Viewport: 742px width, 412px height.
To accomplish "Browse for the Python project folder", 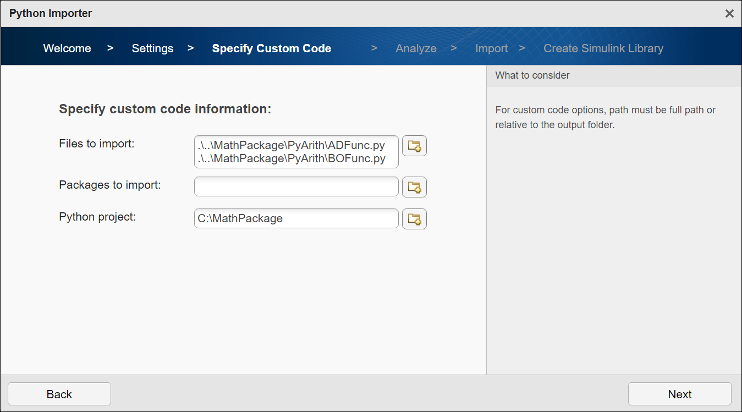I will (414, 219).
